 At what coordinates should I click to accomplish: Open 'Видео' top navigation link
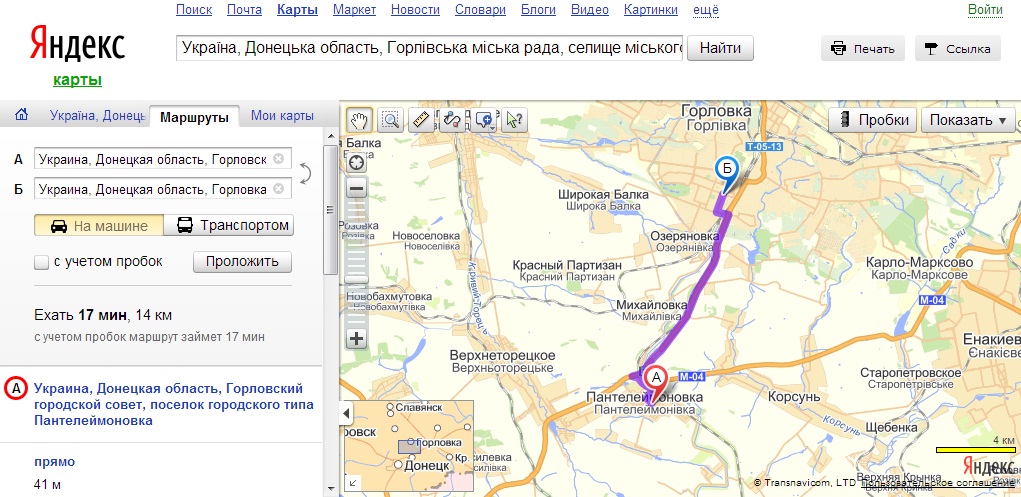[x=590, y=10]
